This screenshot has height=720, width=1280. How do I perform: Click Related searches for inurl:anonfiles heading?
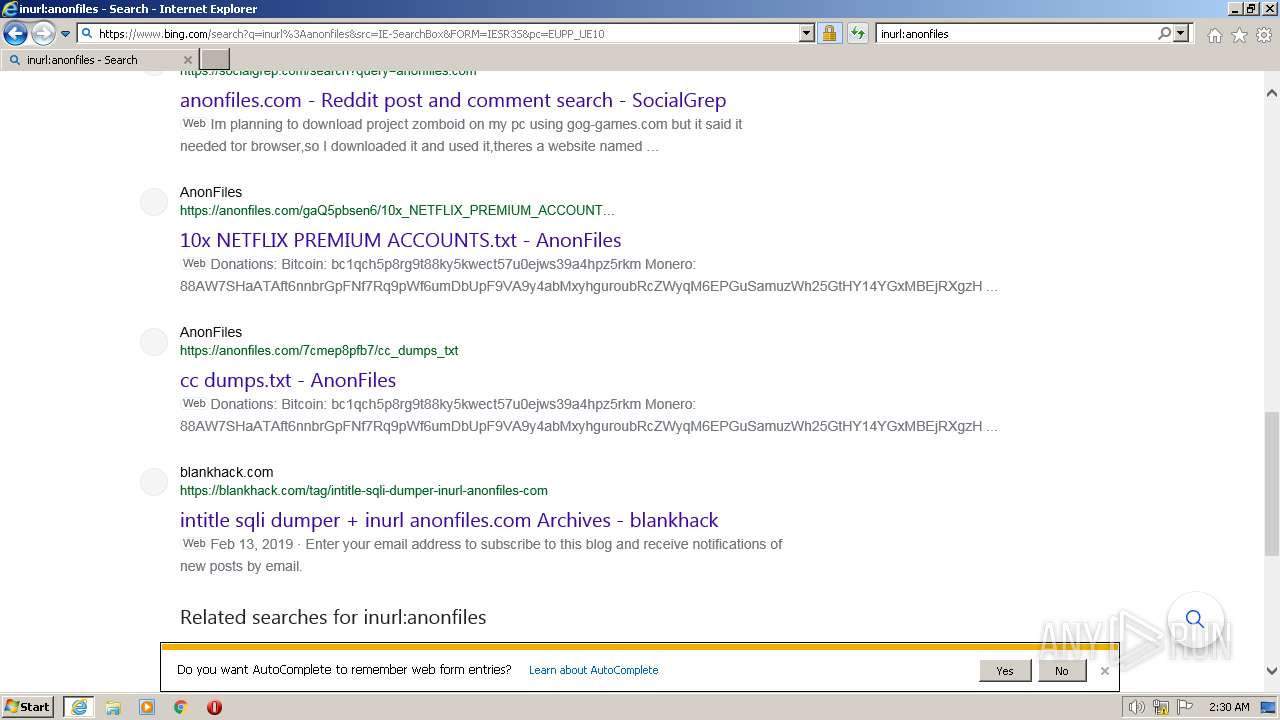pos(333,617)
